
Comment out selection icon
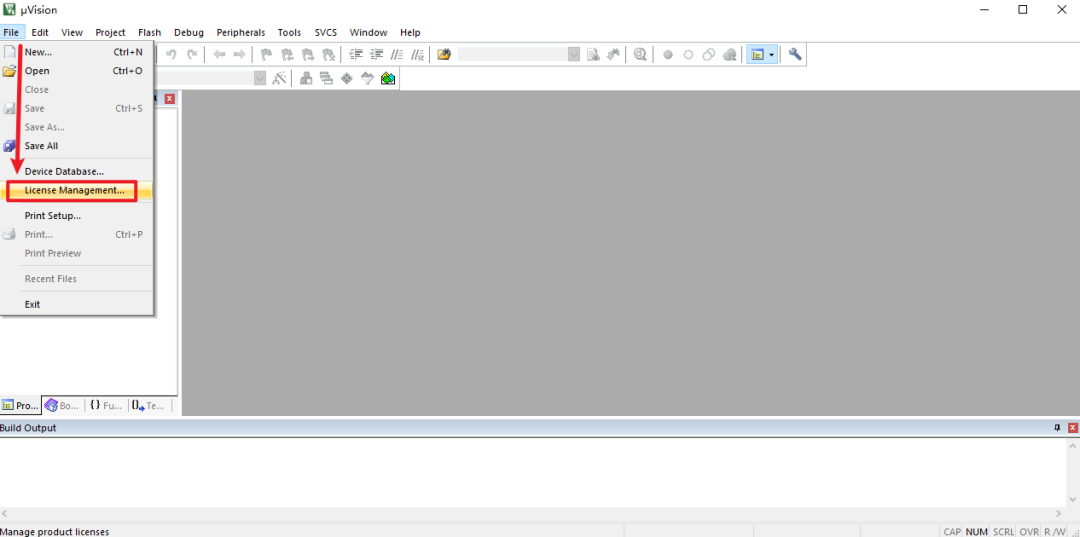tap(397, 54)
